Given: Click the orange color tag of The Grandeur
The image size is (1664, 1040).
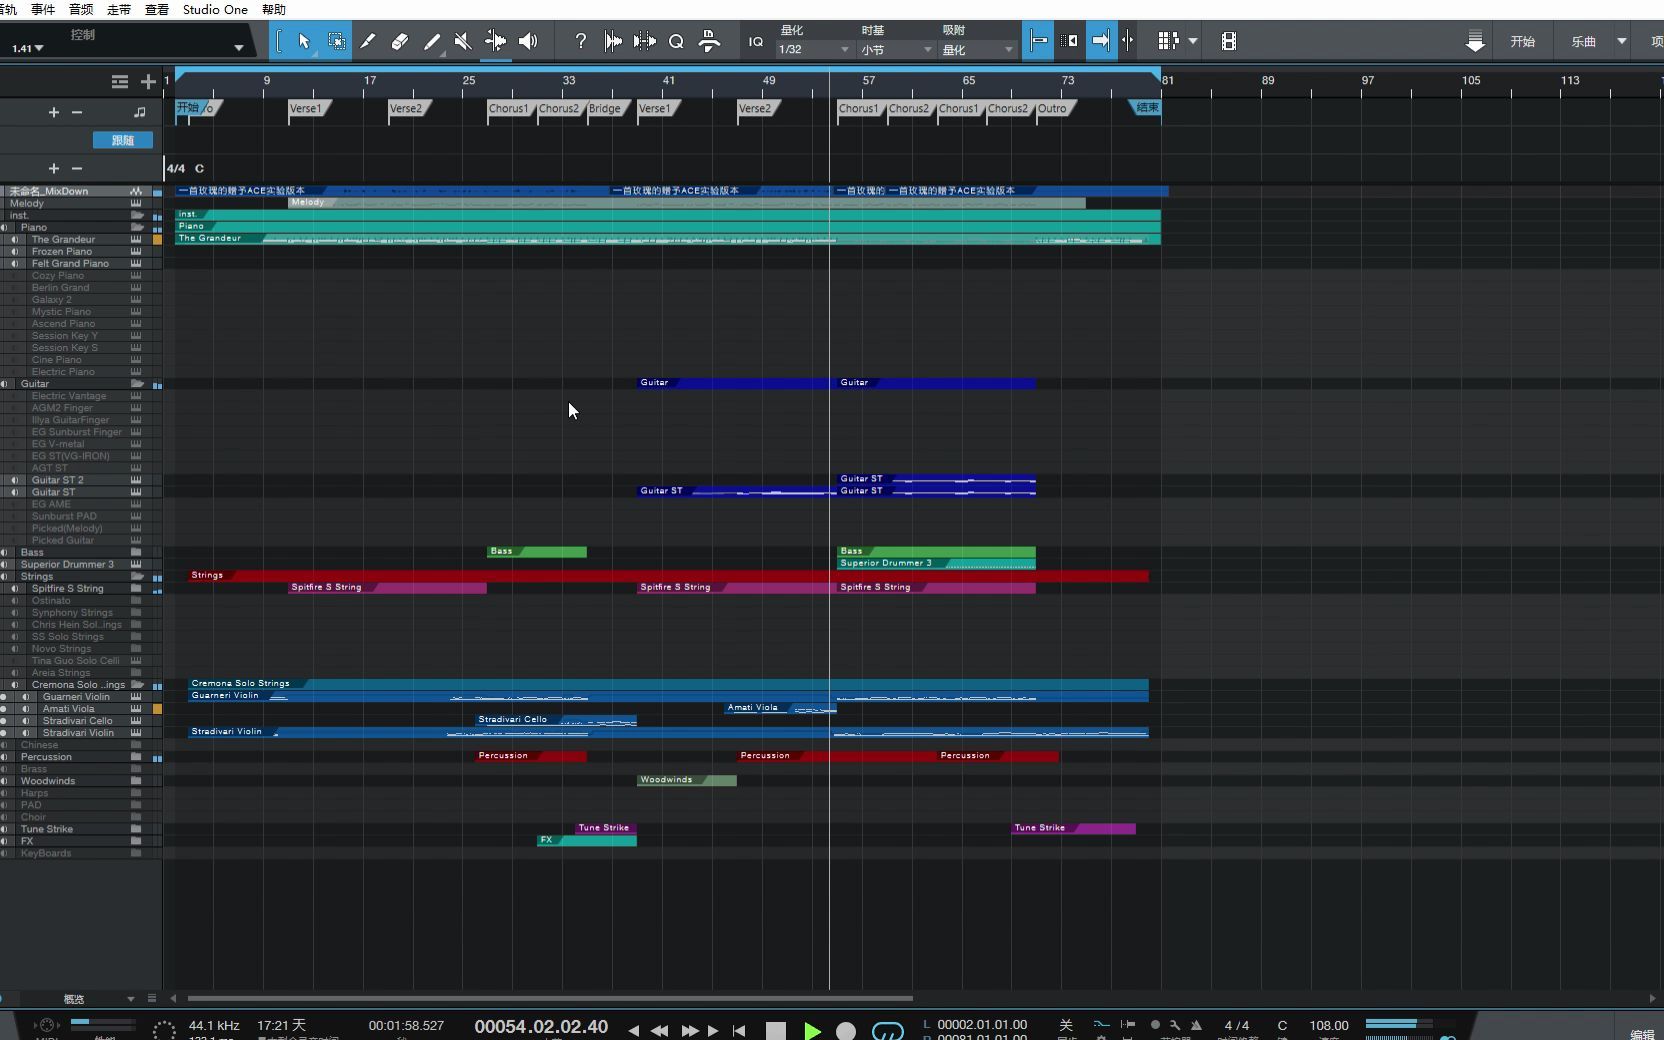Looking at the screenshot, I should pos(157,240).
